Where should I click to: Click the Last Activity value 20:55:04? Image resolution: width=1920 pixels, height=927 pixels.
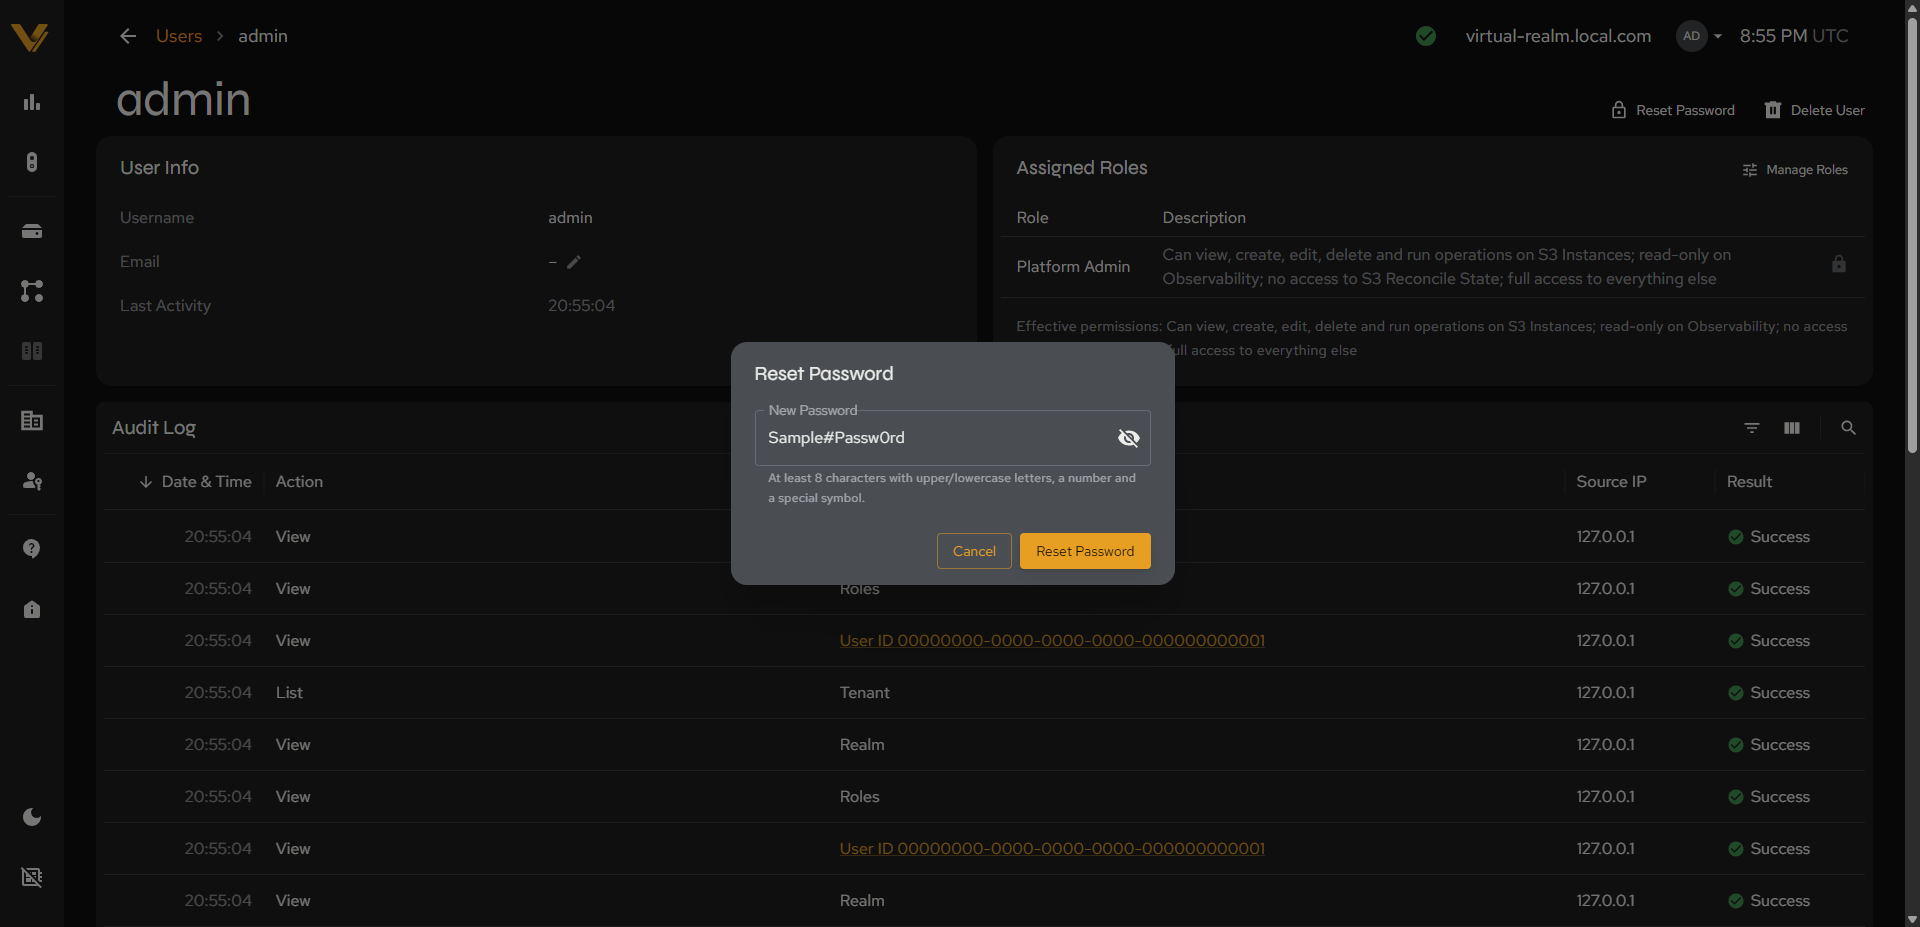pos(581,306)
